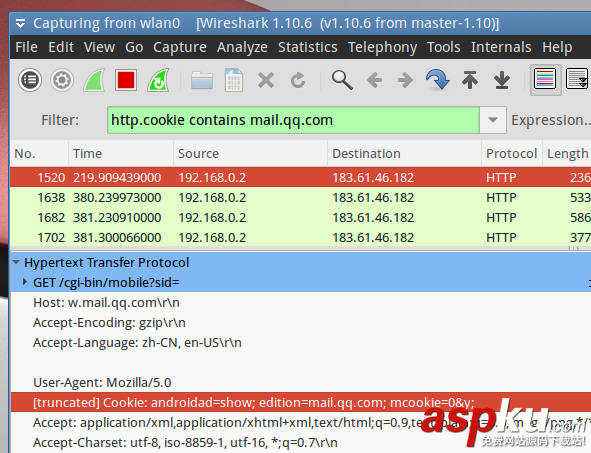Find a packet with magnifier icon
The height and width of the screenshot is (453, 591).
click(x=342, y=80)
